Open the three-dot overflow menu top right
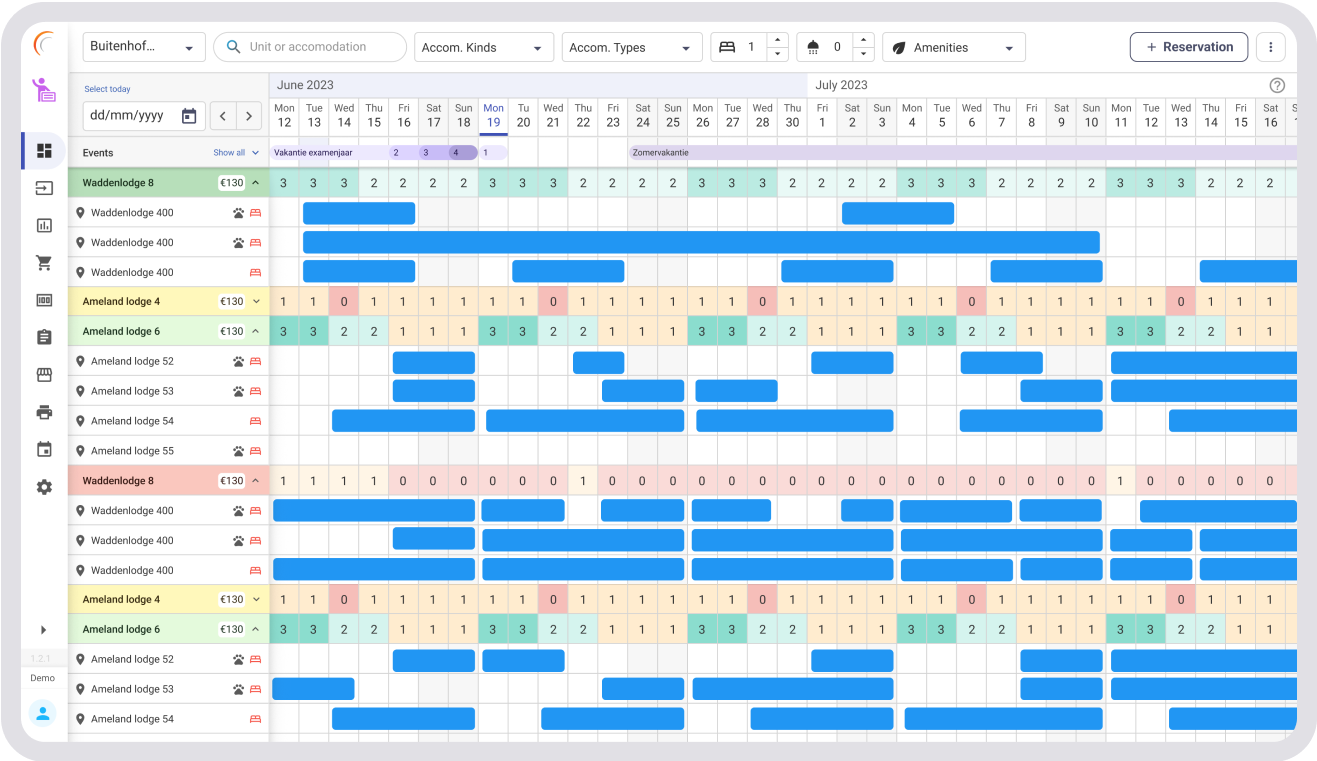Screen dimensions: 1317x761 [x=1271, y=47]
